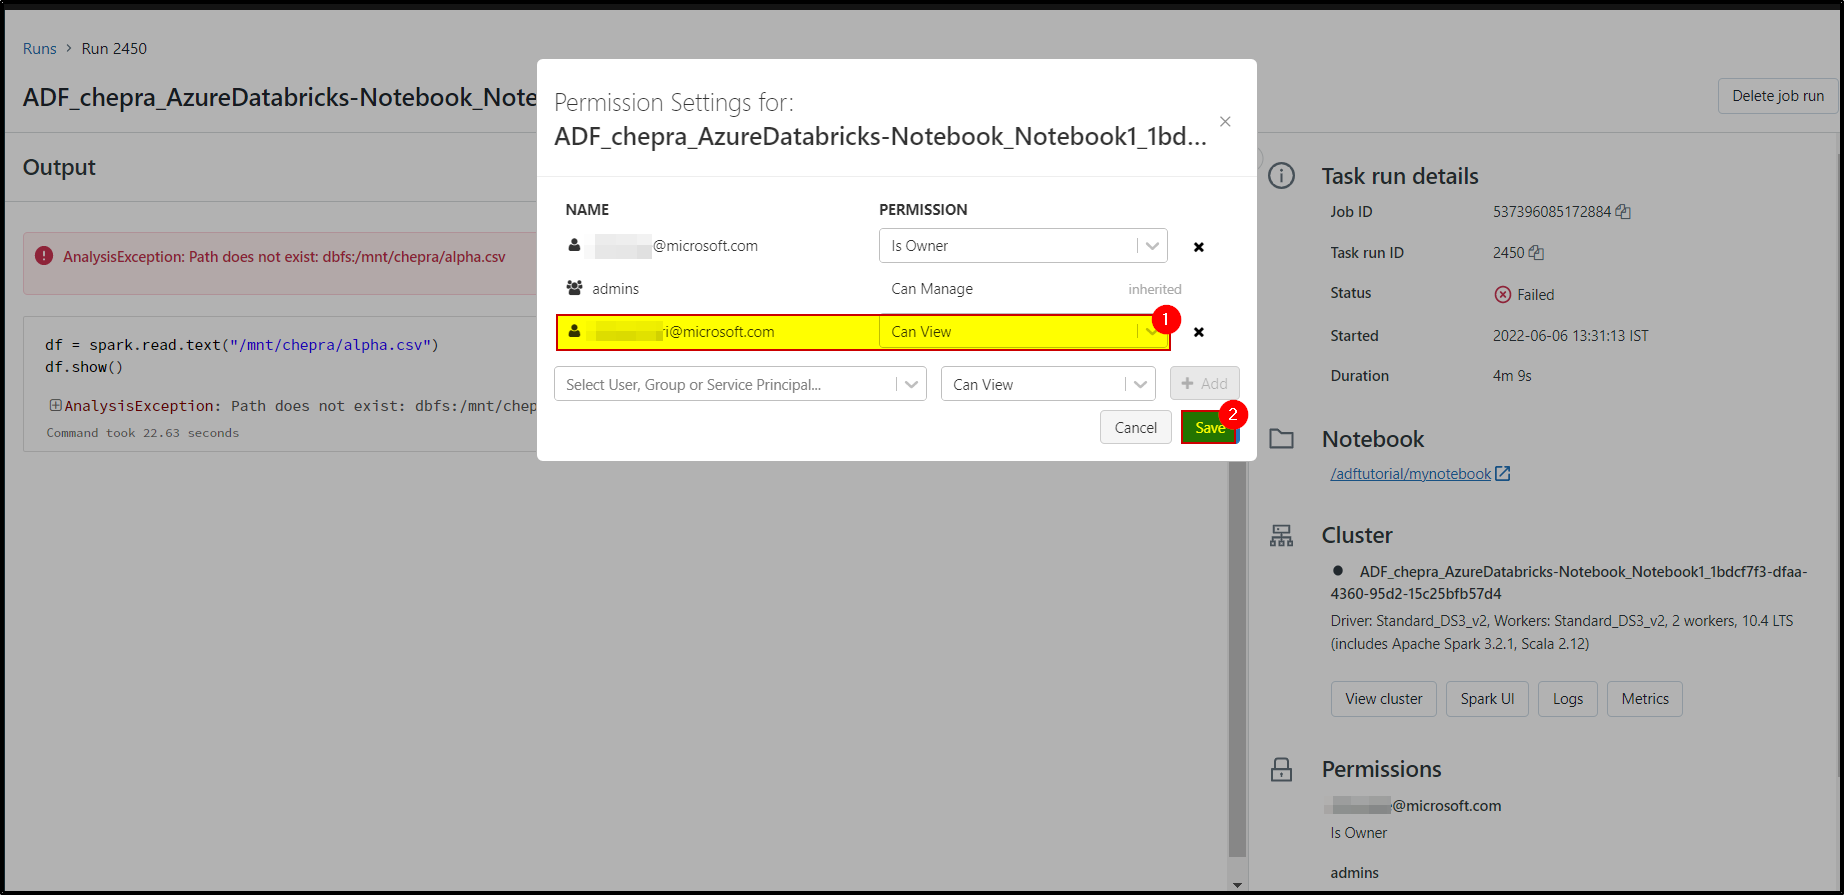This screenshot has height=895, width=1844.
Task: Open the /adftutorial/mynotebook link
Action: coord(1410,474)
